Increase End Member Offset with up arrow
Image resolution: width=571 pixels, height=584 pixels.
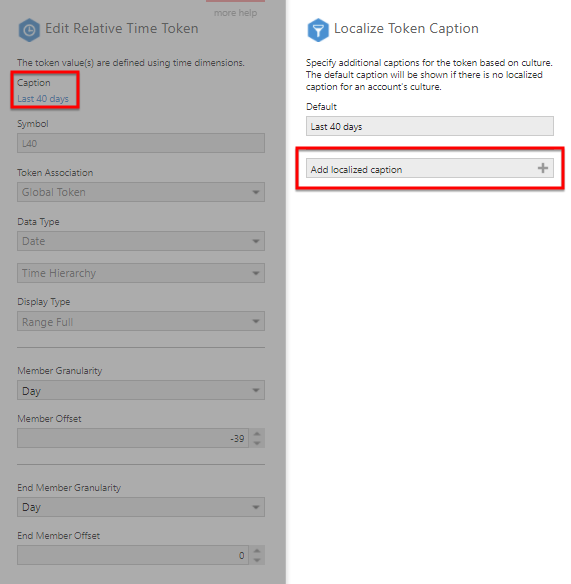click(x=257, y=550)
